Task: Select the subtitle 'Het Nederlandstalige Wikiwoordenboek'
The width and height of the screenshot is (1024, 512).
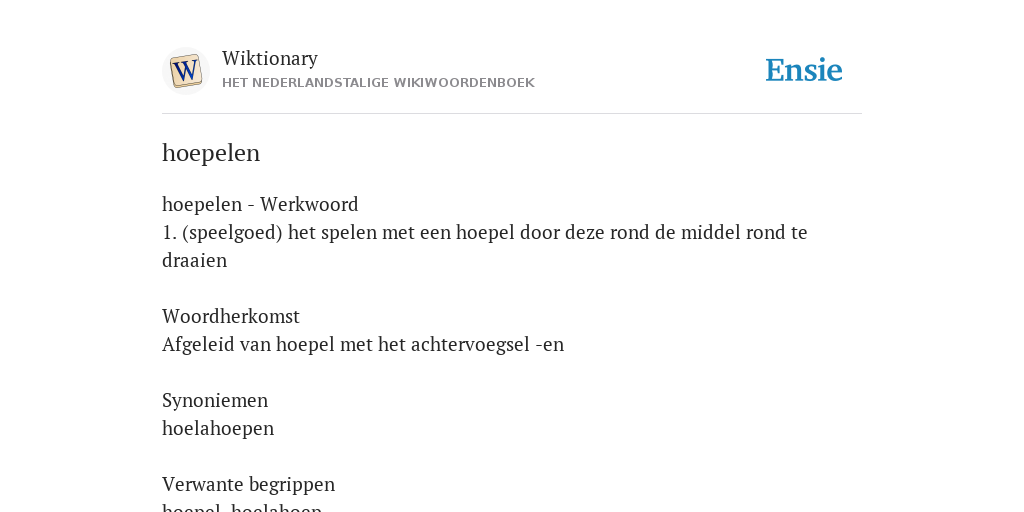Action: 378,83
